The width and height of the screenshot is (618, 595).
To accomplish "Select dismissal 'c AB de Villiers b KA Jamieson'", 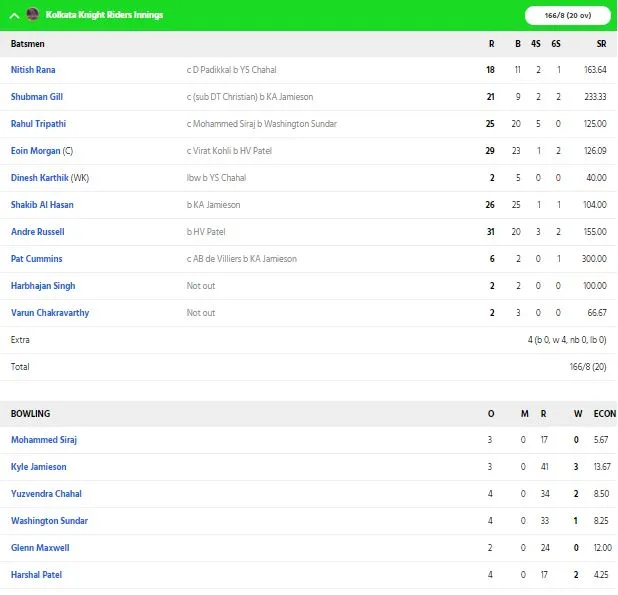I will [242, 258].
